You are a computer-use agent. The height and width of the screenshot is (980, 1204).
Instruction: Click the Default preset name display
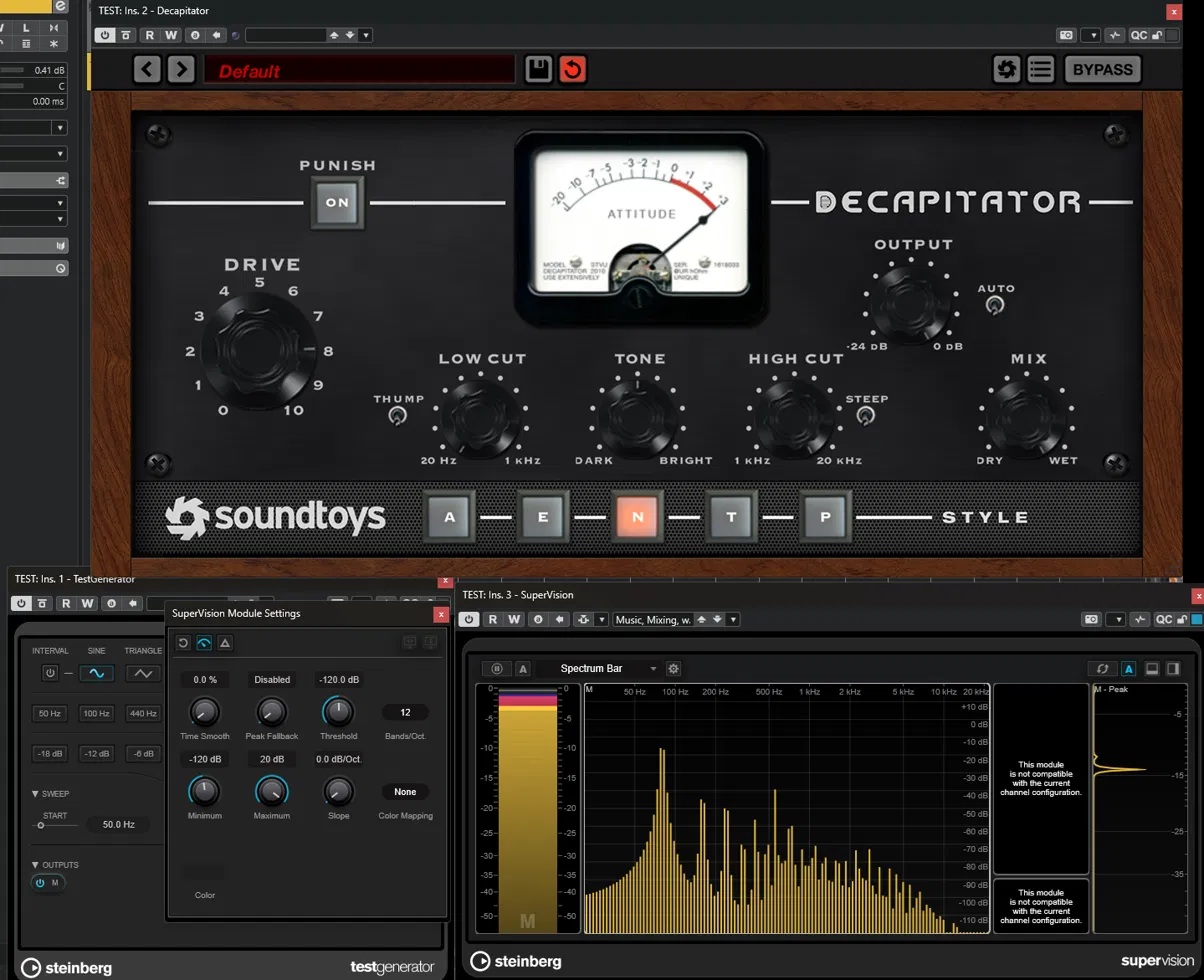[x=359, y=70]
